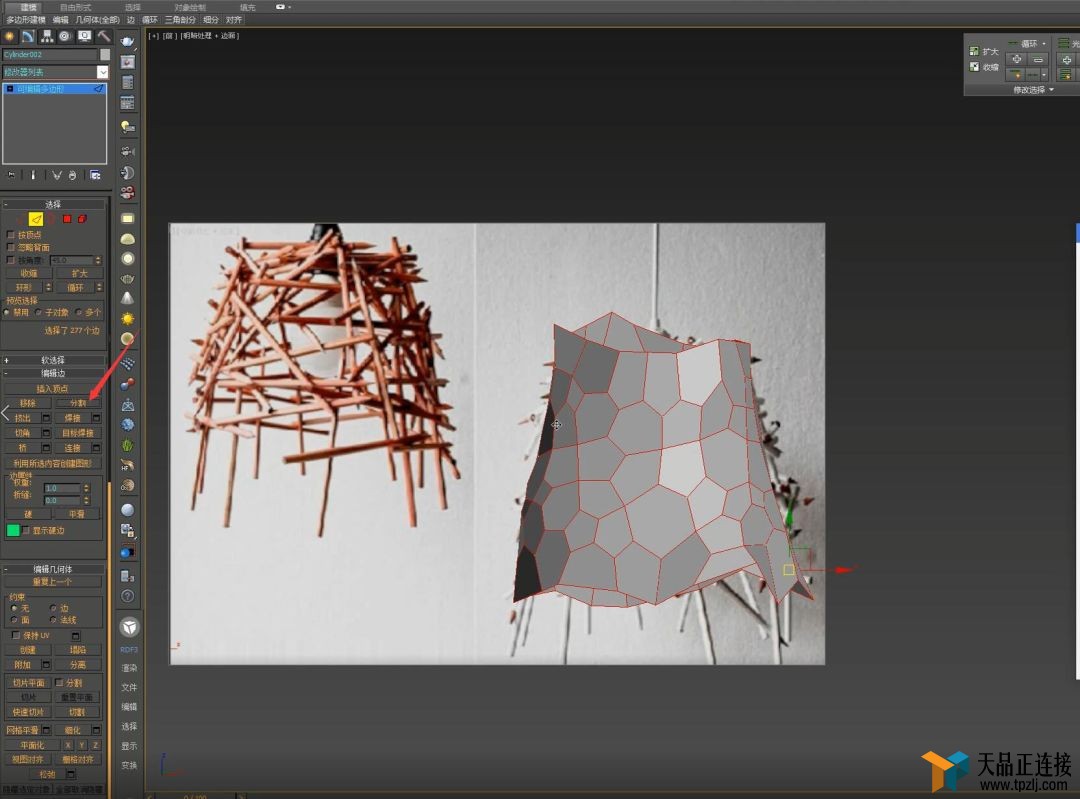Open the Modify command panel tab
Image resolution: width=1080 pixels, height=799 pixels.
coord(28,36)
